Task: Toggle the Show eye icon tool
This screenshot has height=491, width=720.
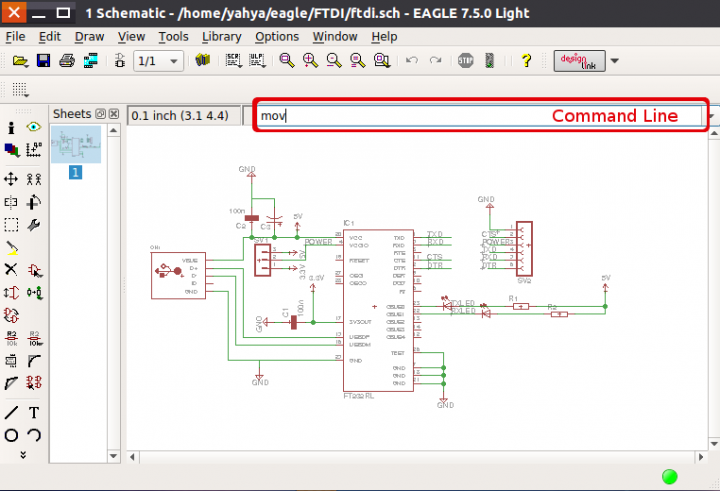Action: pyautogui.click(x=34, y=127)
